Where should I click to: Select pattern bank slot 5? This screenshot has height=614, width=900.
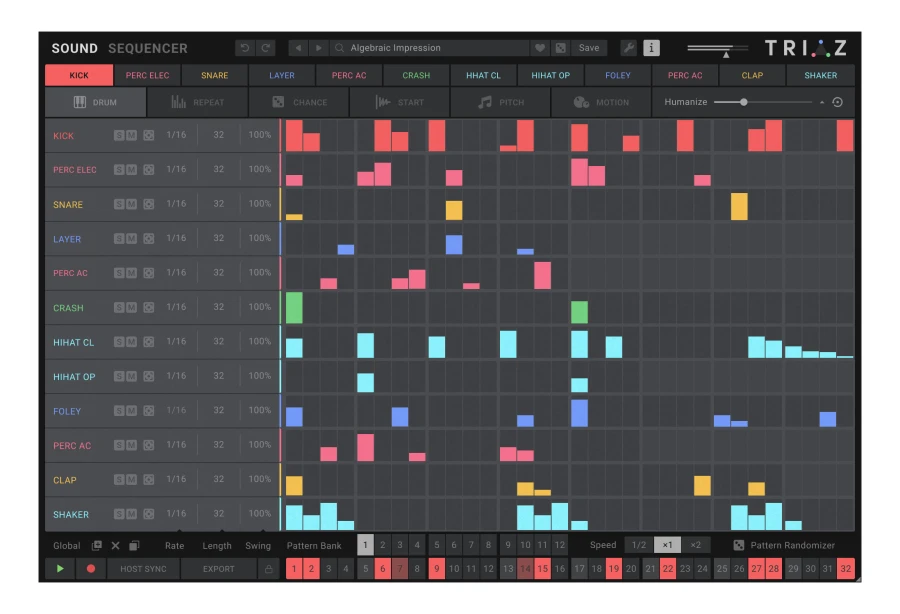[x=437, y=545]
